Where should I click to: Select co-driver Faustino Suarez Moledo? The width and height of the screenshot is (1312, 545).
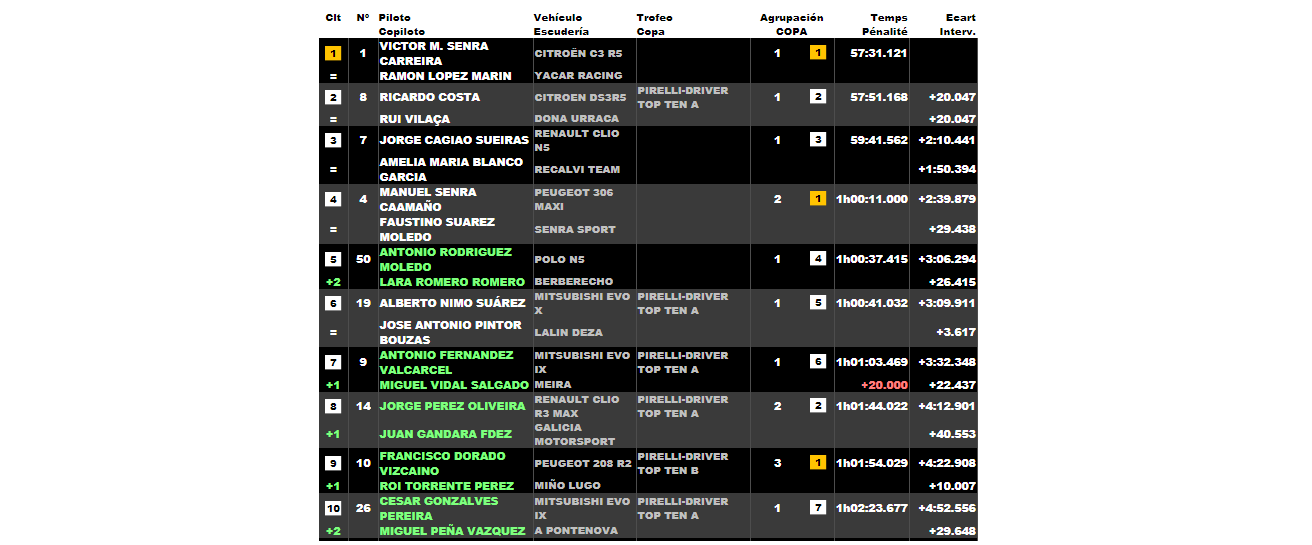(x=436, y=229)
